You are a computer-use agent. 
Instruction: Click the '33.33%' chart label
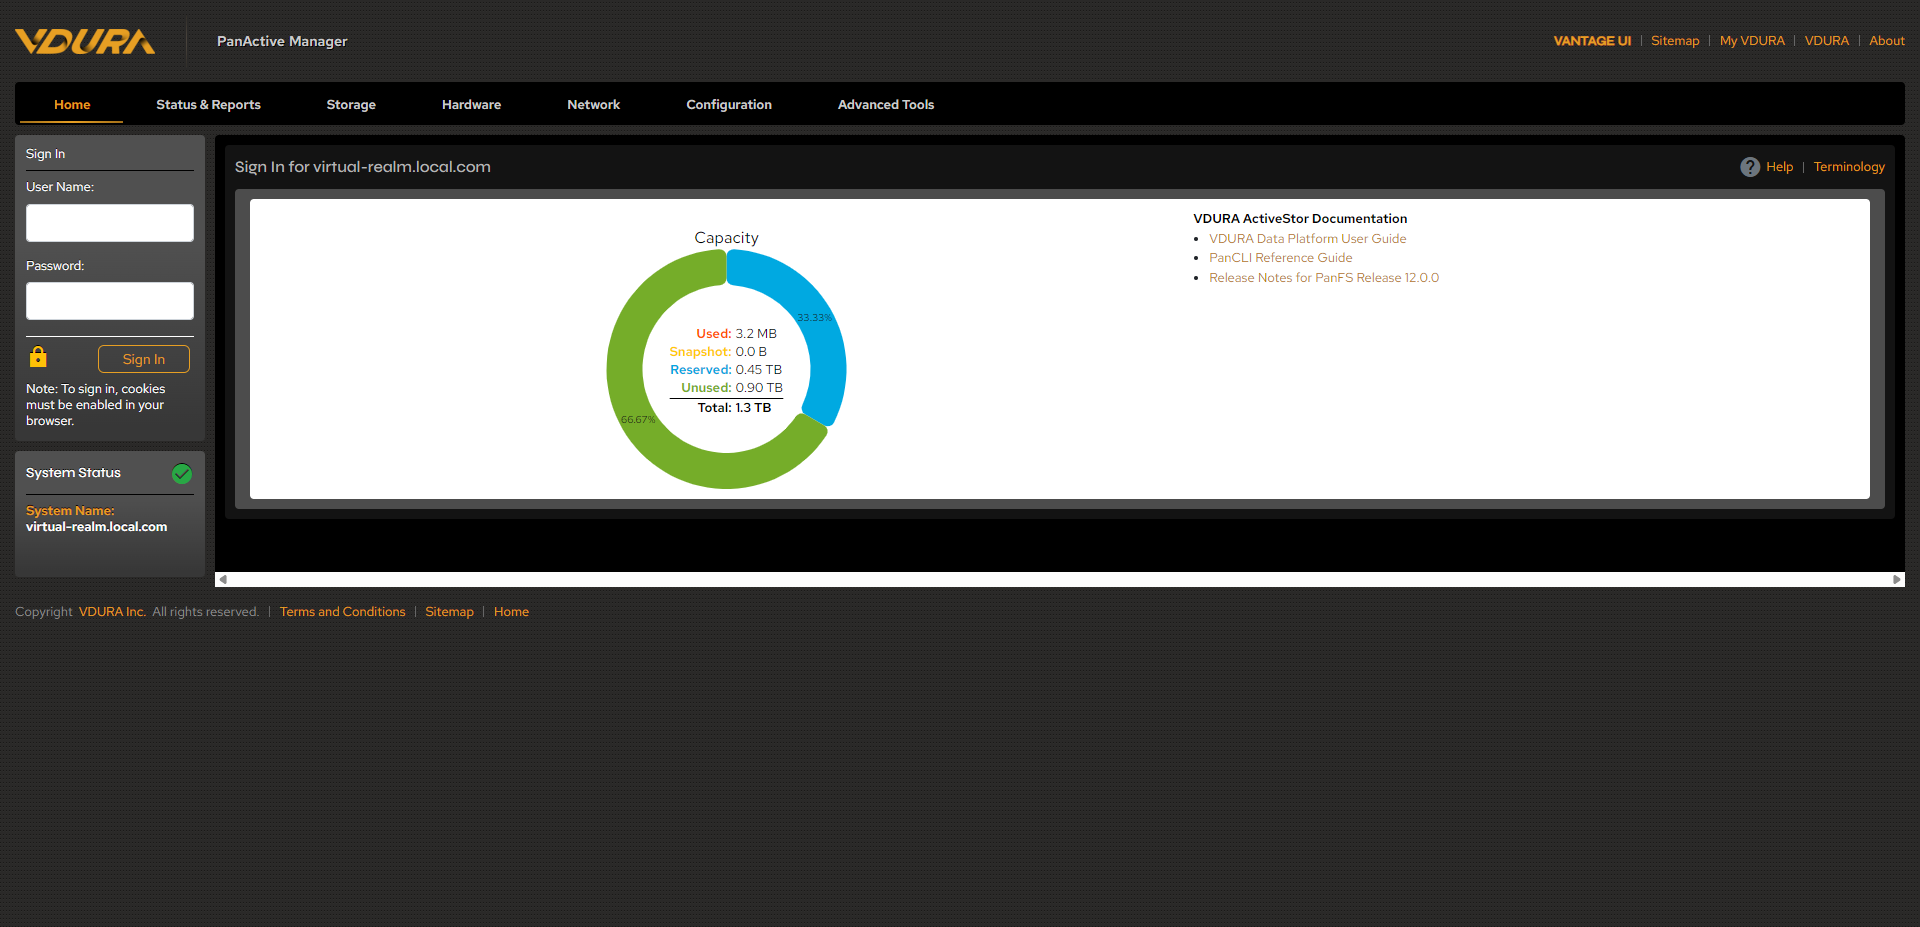coord(814,318)
